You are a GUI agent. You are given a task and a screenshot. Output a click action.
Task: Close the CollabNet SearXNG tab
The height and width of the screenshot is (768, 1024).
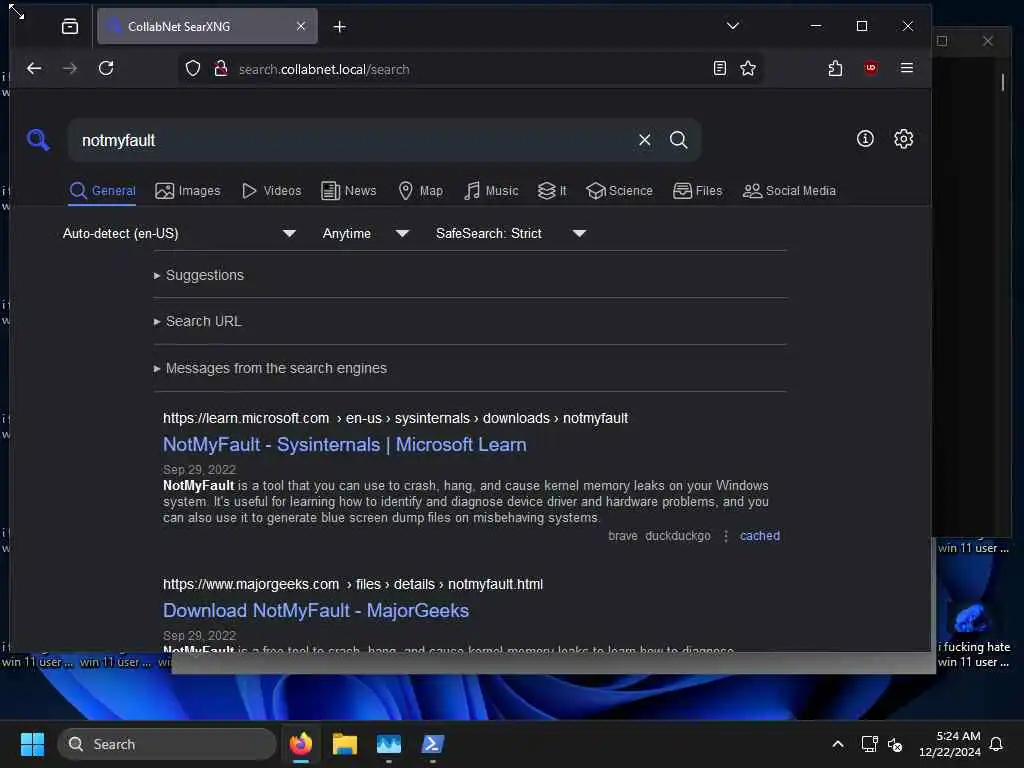point(301,26)
